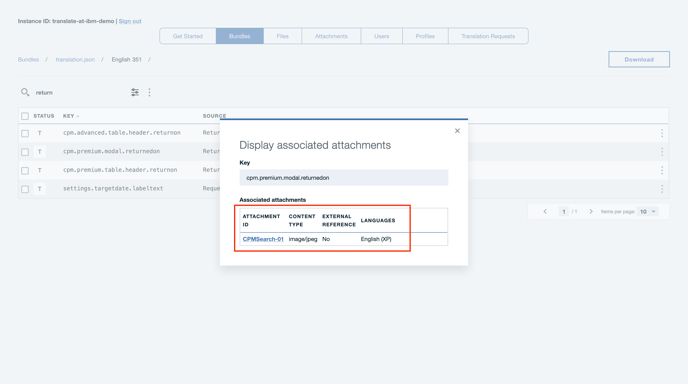688x384 pixels.
Task: Close the associated attachments dialog
Action: point(457,131)
